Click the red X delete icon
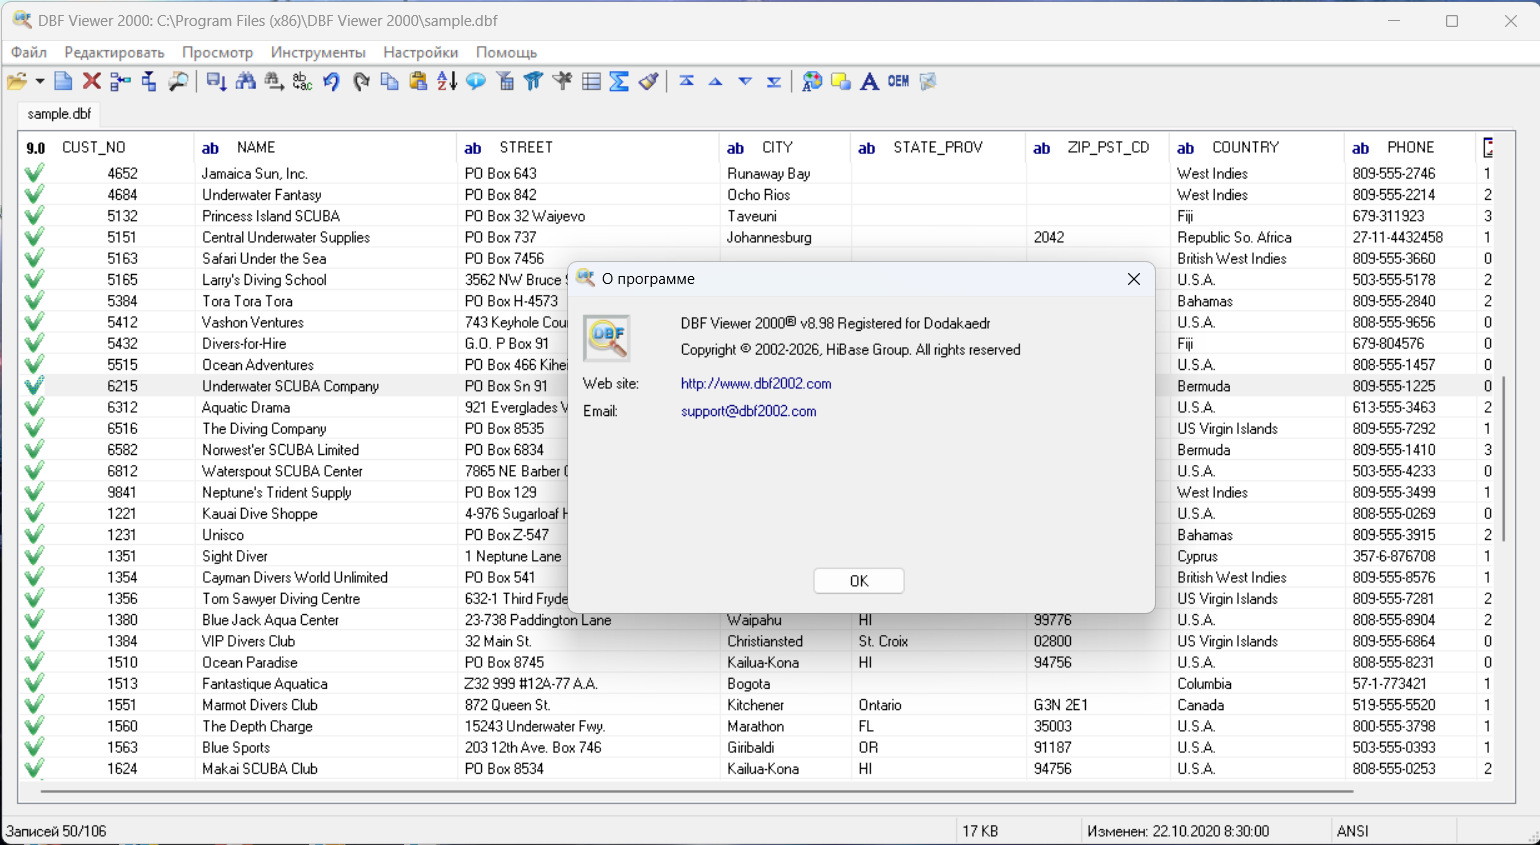Image resolution: width=1540 pixels, height=845 pixels. click(x=92, y=82)
